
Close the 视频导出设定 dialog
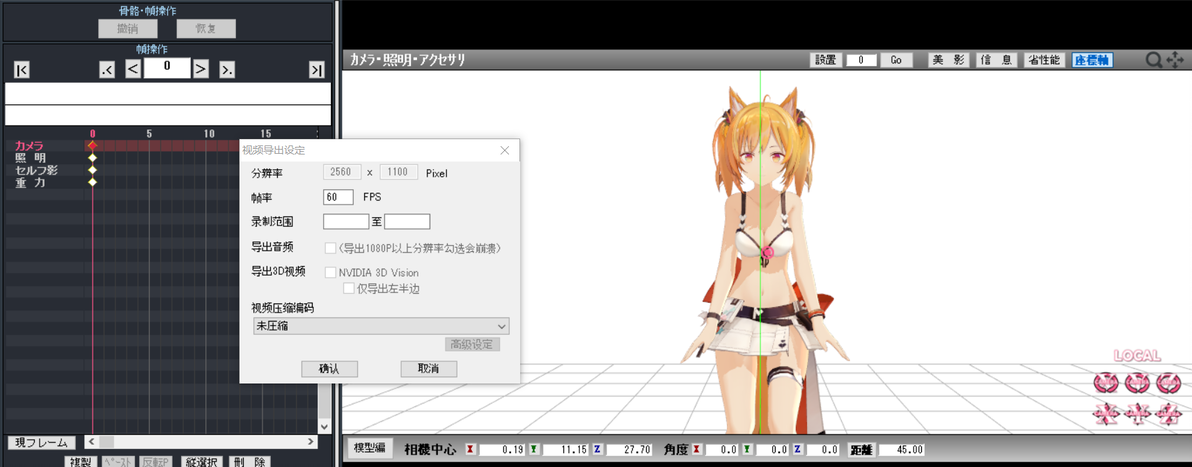(505, 151)
